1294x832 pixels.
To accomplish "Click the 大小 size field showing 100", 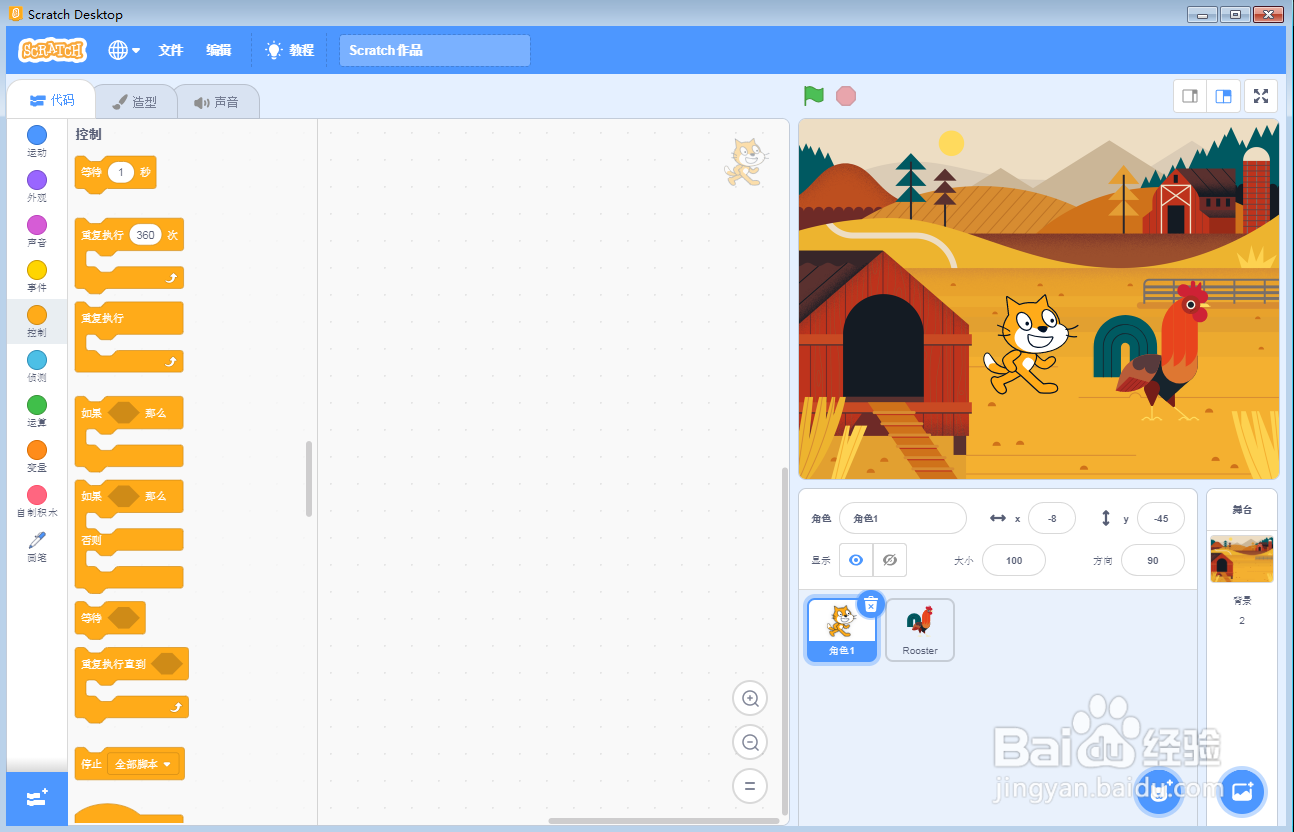I will coord(1014,560).
